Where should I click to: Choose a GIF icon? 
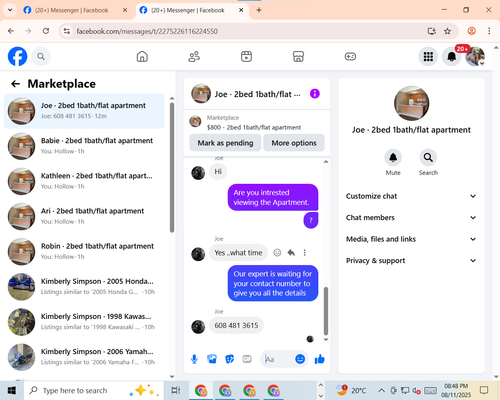click(247, 359)
